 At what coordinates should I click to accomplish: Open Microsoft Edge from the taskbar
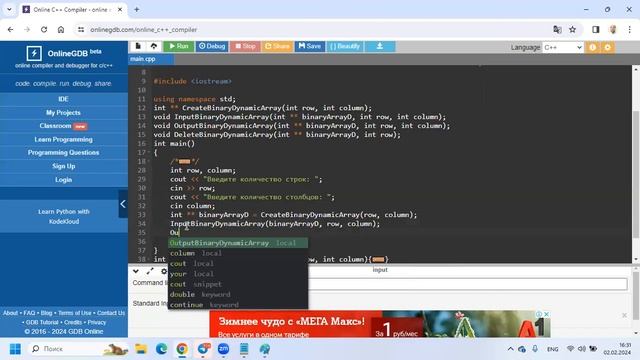pos(162,349)
